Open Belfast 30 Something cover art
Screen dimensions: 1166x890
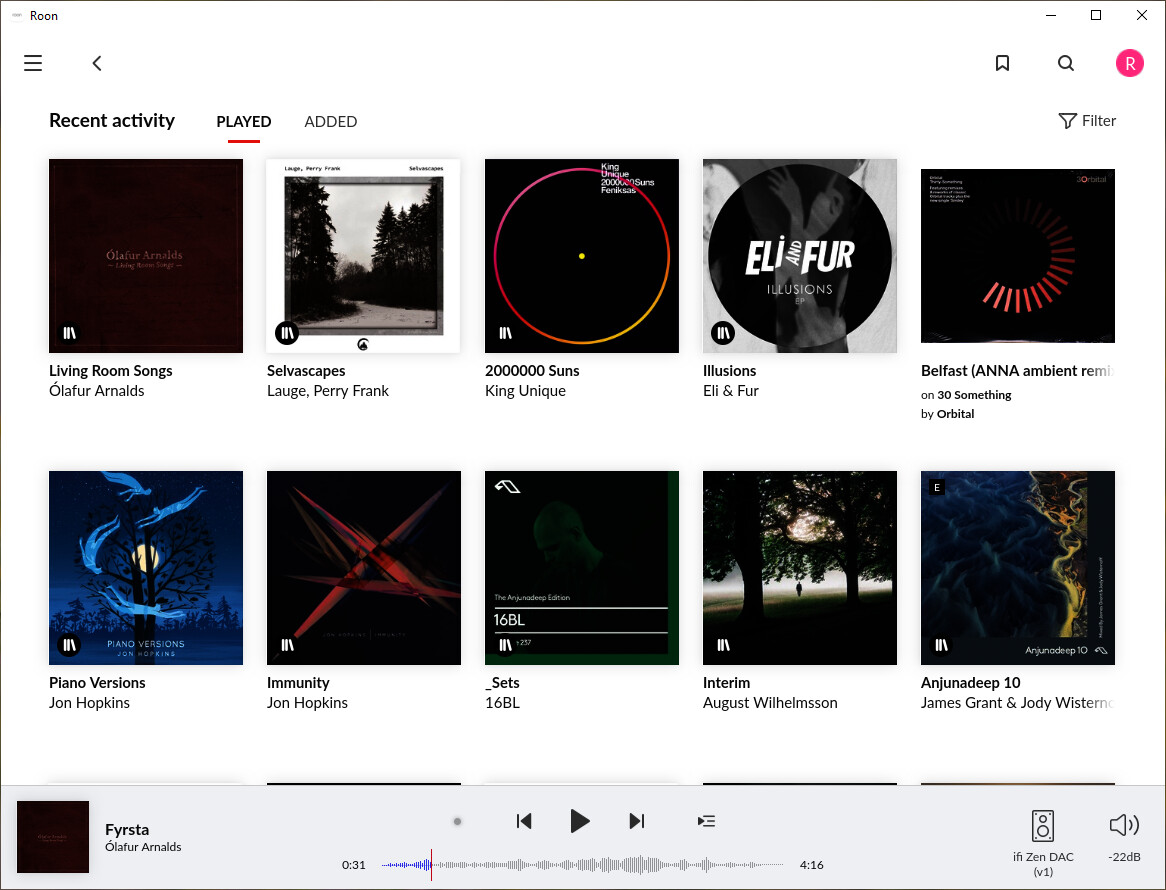click(1017, 256)
